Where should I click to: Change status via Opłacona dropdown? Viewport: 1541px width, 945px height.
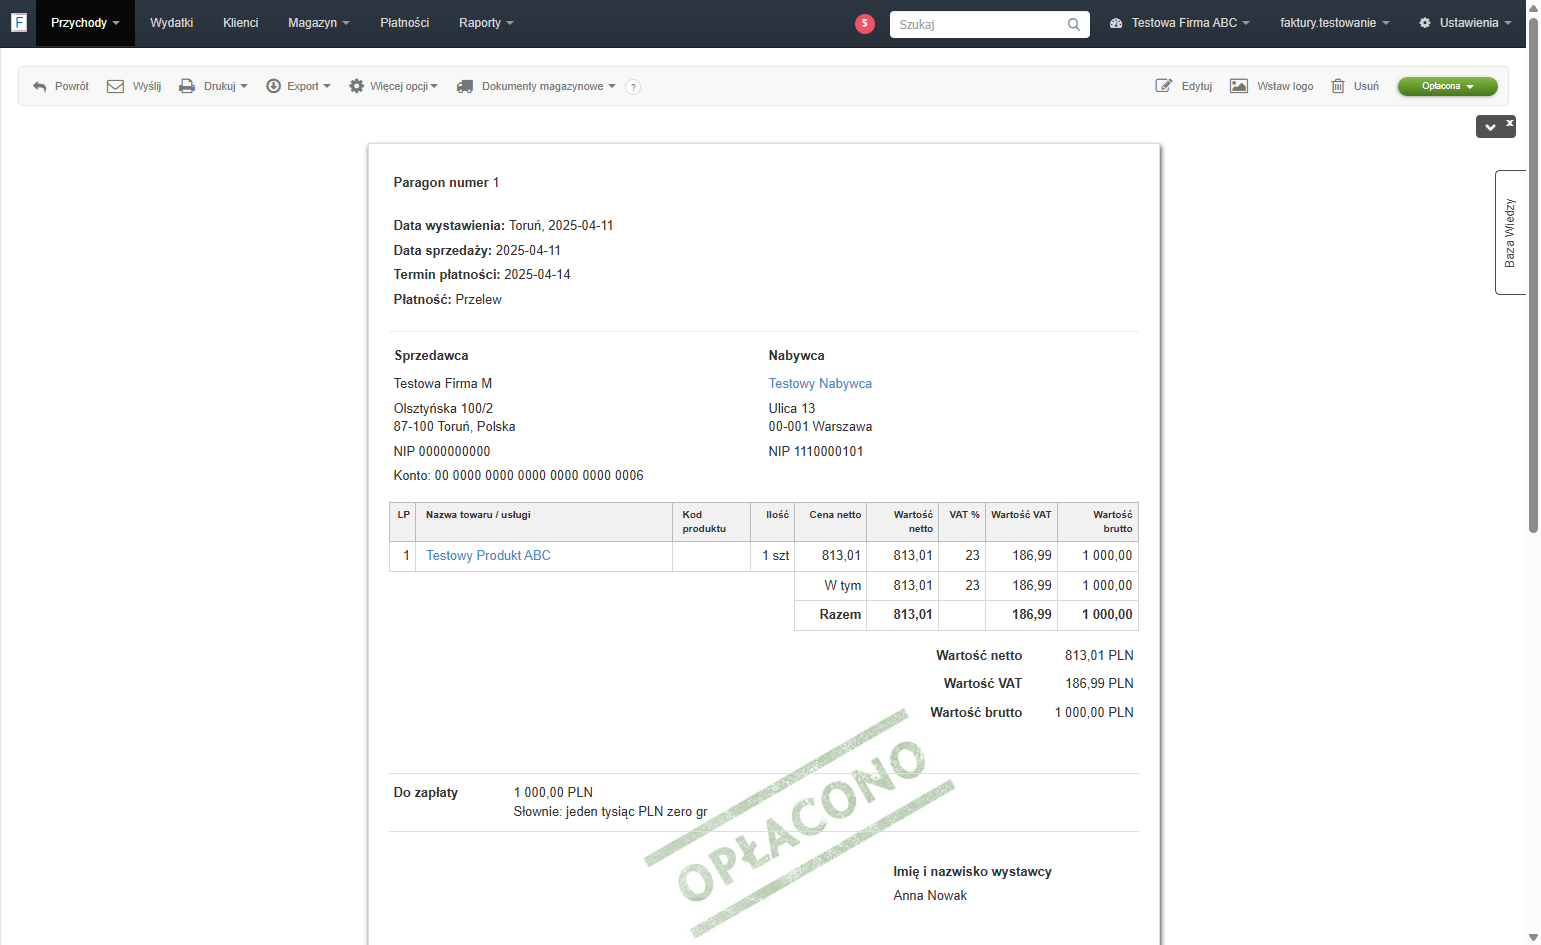(x=1447, y=86)
